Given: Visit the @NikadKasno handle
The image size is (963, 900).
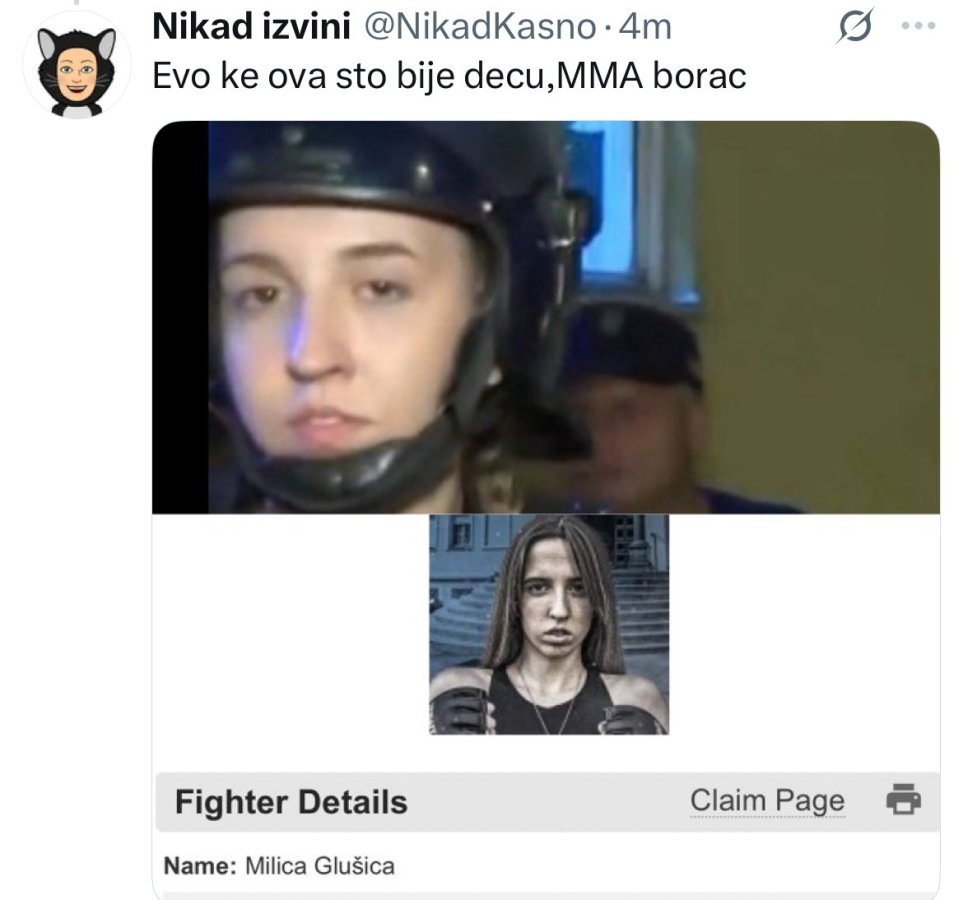Looking at the screenshot, I should point(480,27).
